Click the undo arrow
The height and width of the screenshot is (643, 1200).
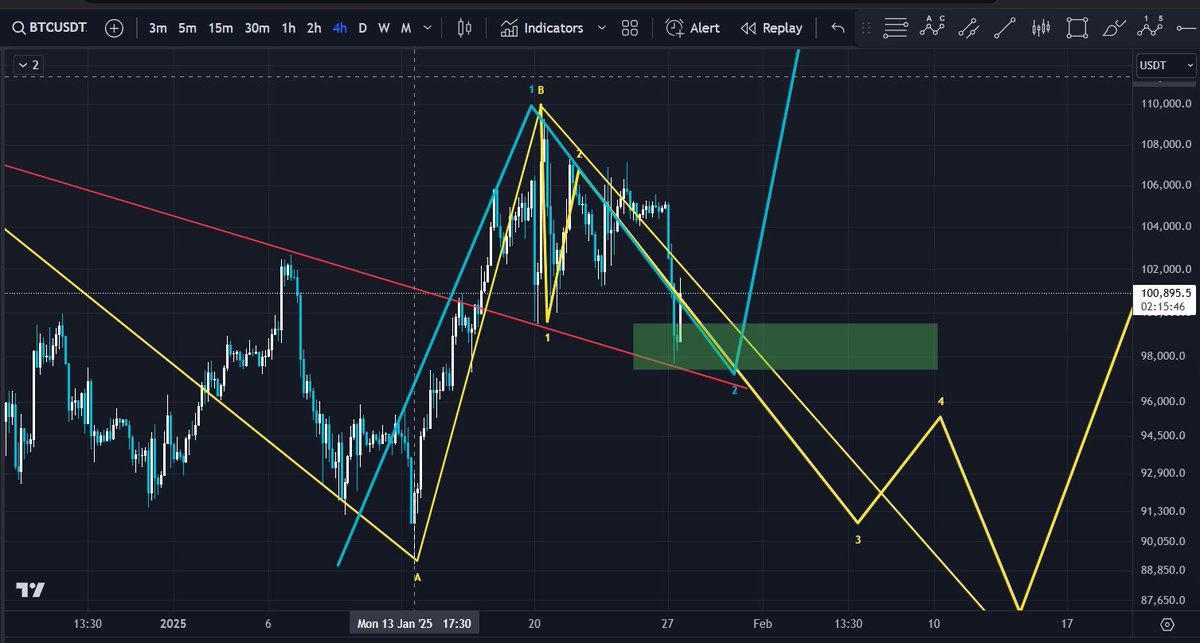coord(838,28)
